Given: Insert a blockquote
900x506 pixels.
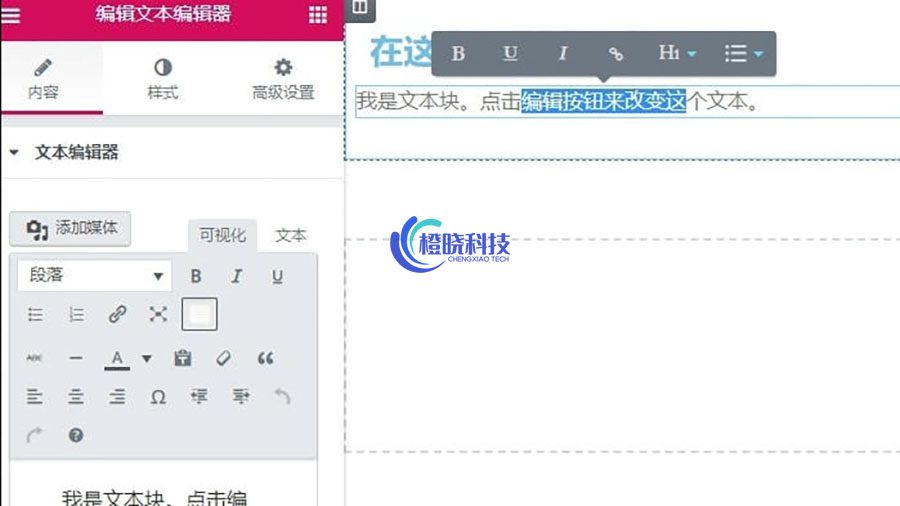Looking at the screenshot, I should coord(265,357).
